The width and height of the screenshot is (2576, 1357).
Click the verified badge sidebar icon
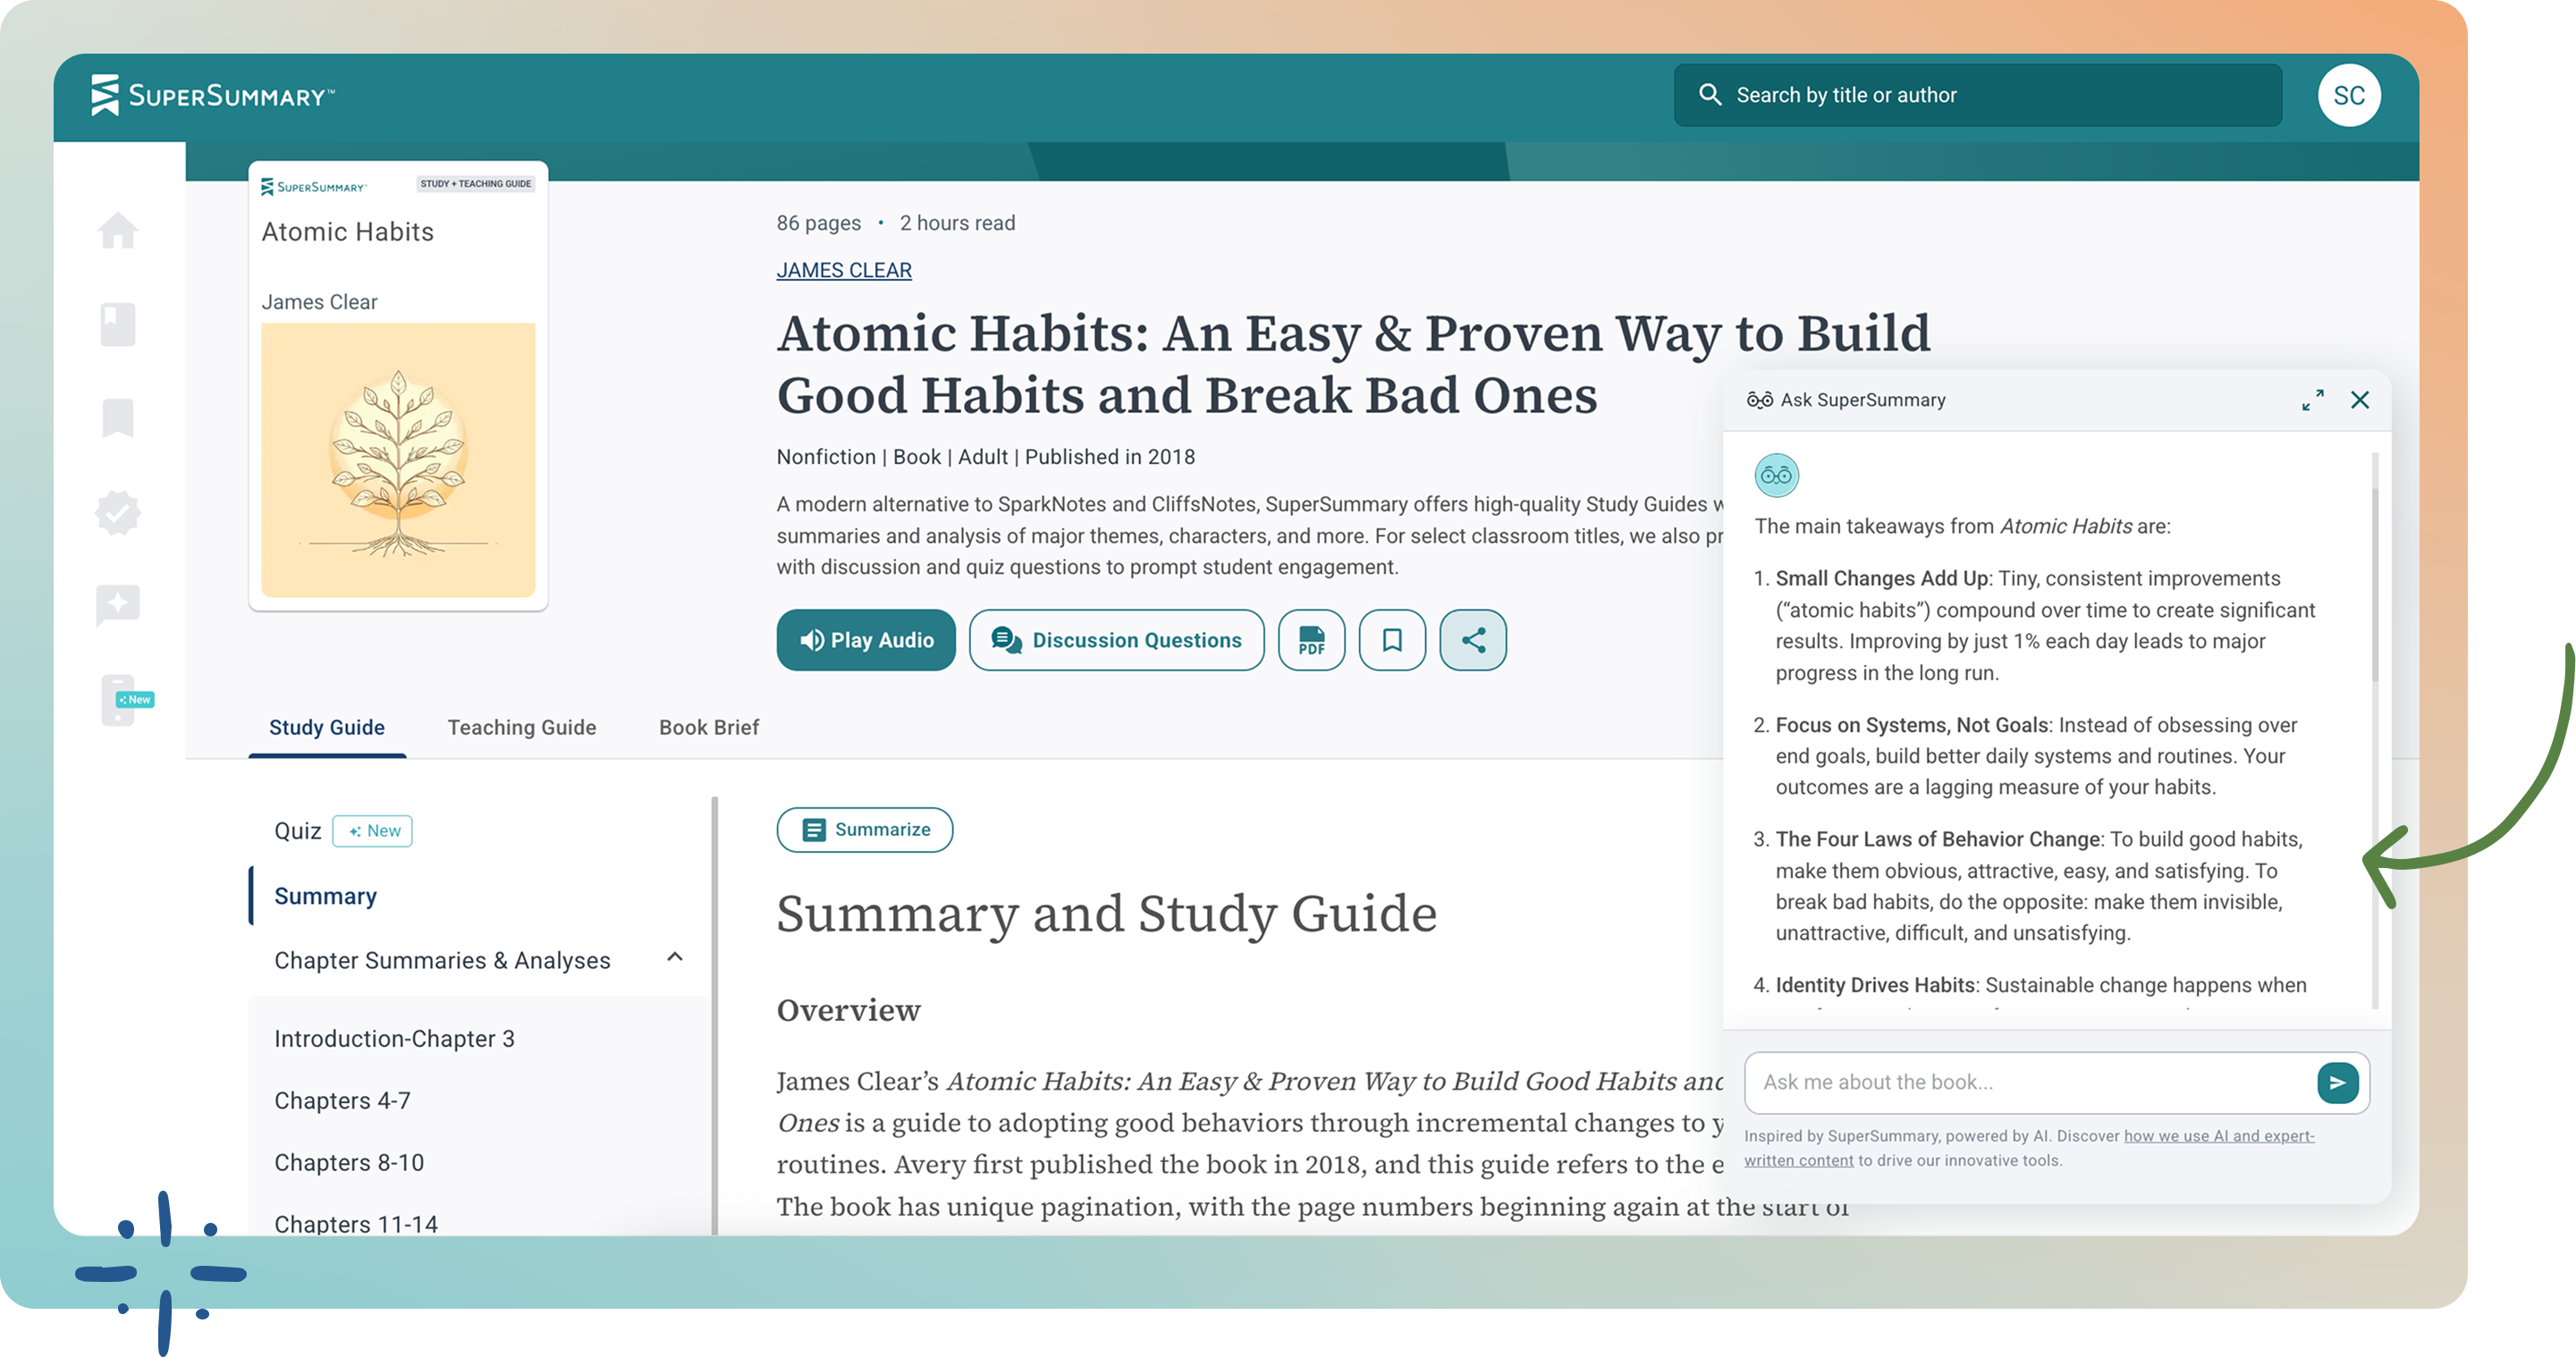(x=118, y=512)
